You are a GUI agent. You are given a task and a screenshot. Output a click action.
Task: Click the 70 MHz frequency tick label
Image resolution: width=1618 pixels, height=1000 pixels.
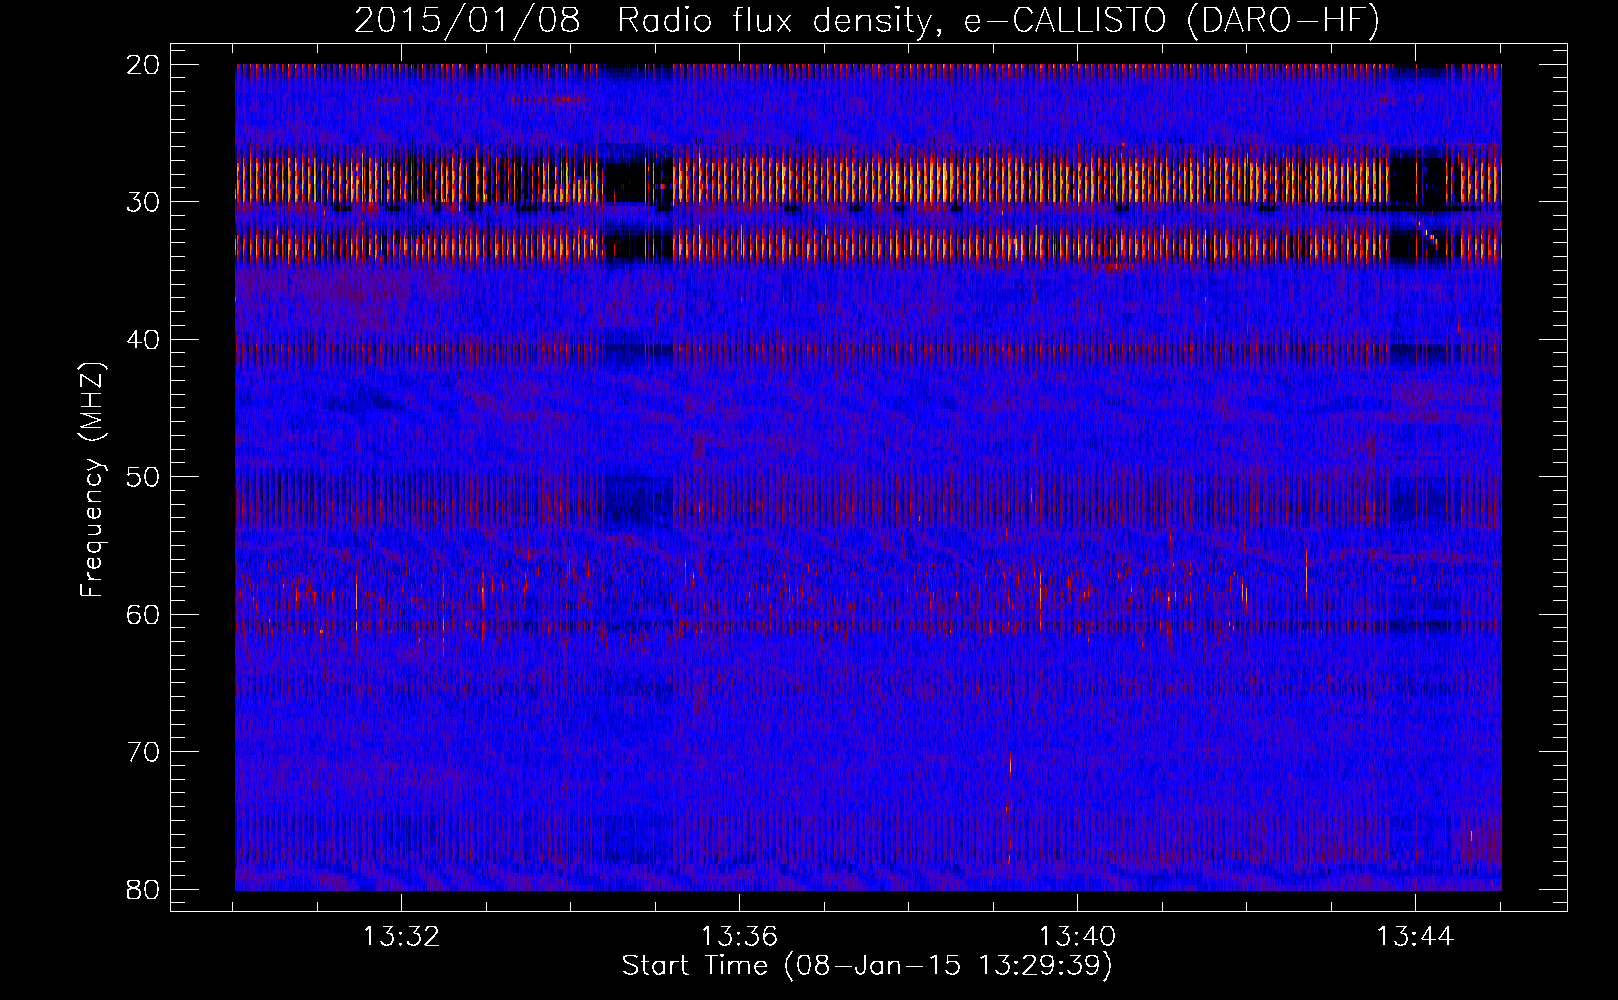[x=144, y=751]
